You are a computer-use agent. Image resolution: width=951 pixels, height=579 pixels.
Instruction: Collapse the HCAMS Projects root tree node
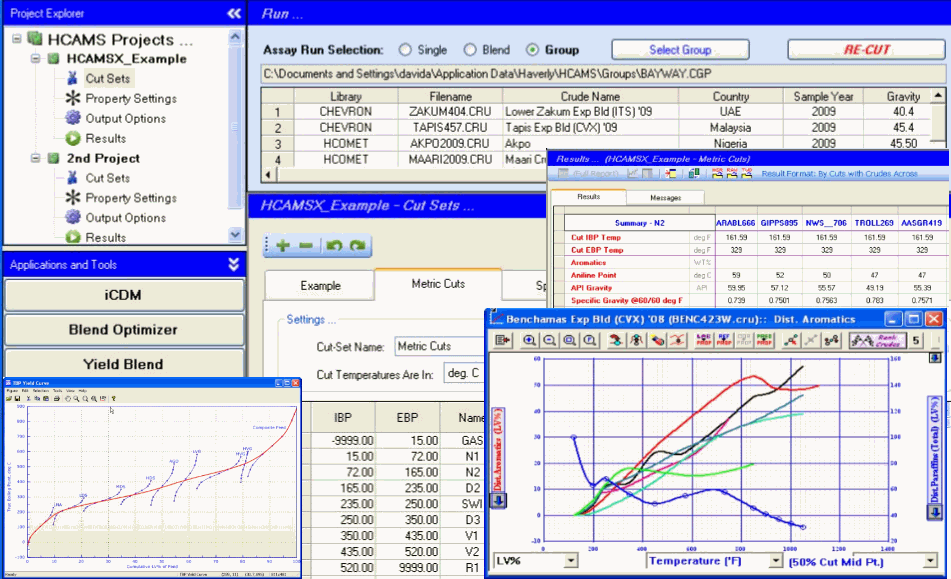(x=16, y=39)
